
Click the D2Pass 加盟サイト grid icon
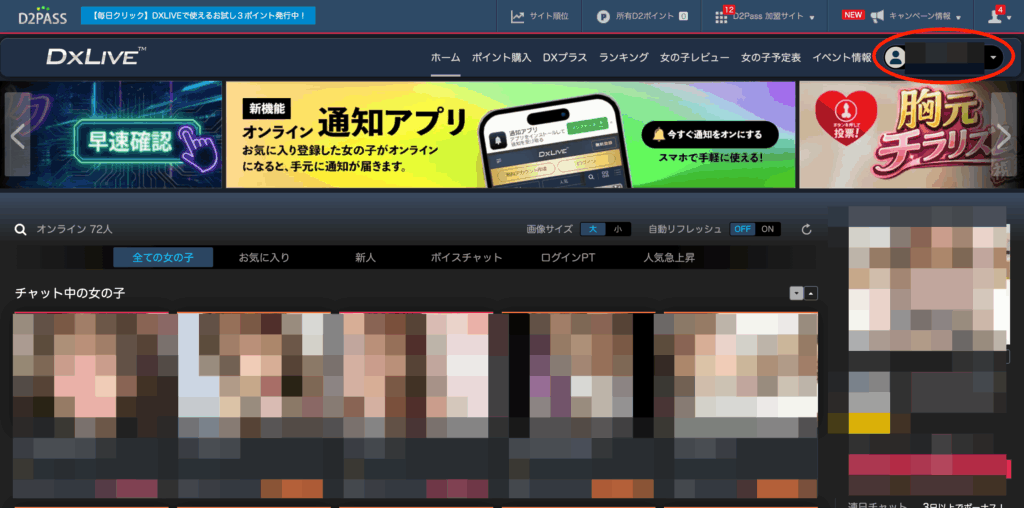(721, 18)
